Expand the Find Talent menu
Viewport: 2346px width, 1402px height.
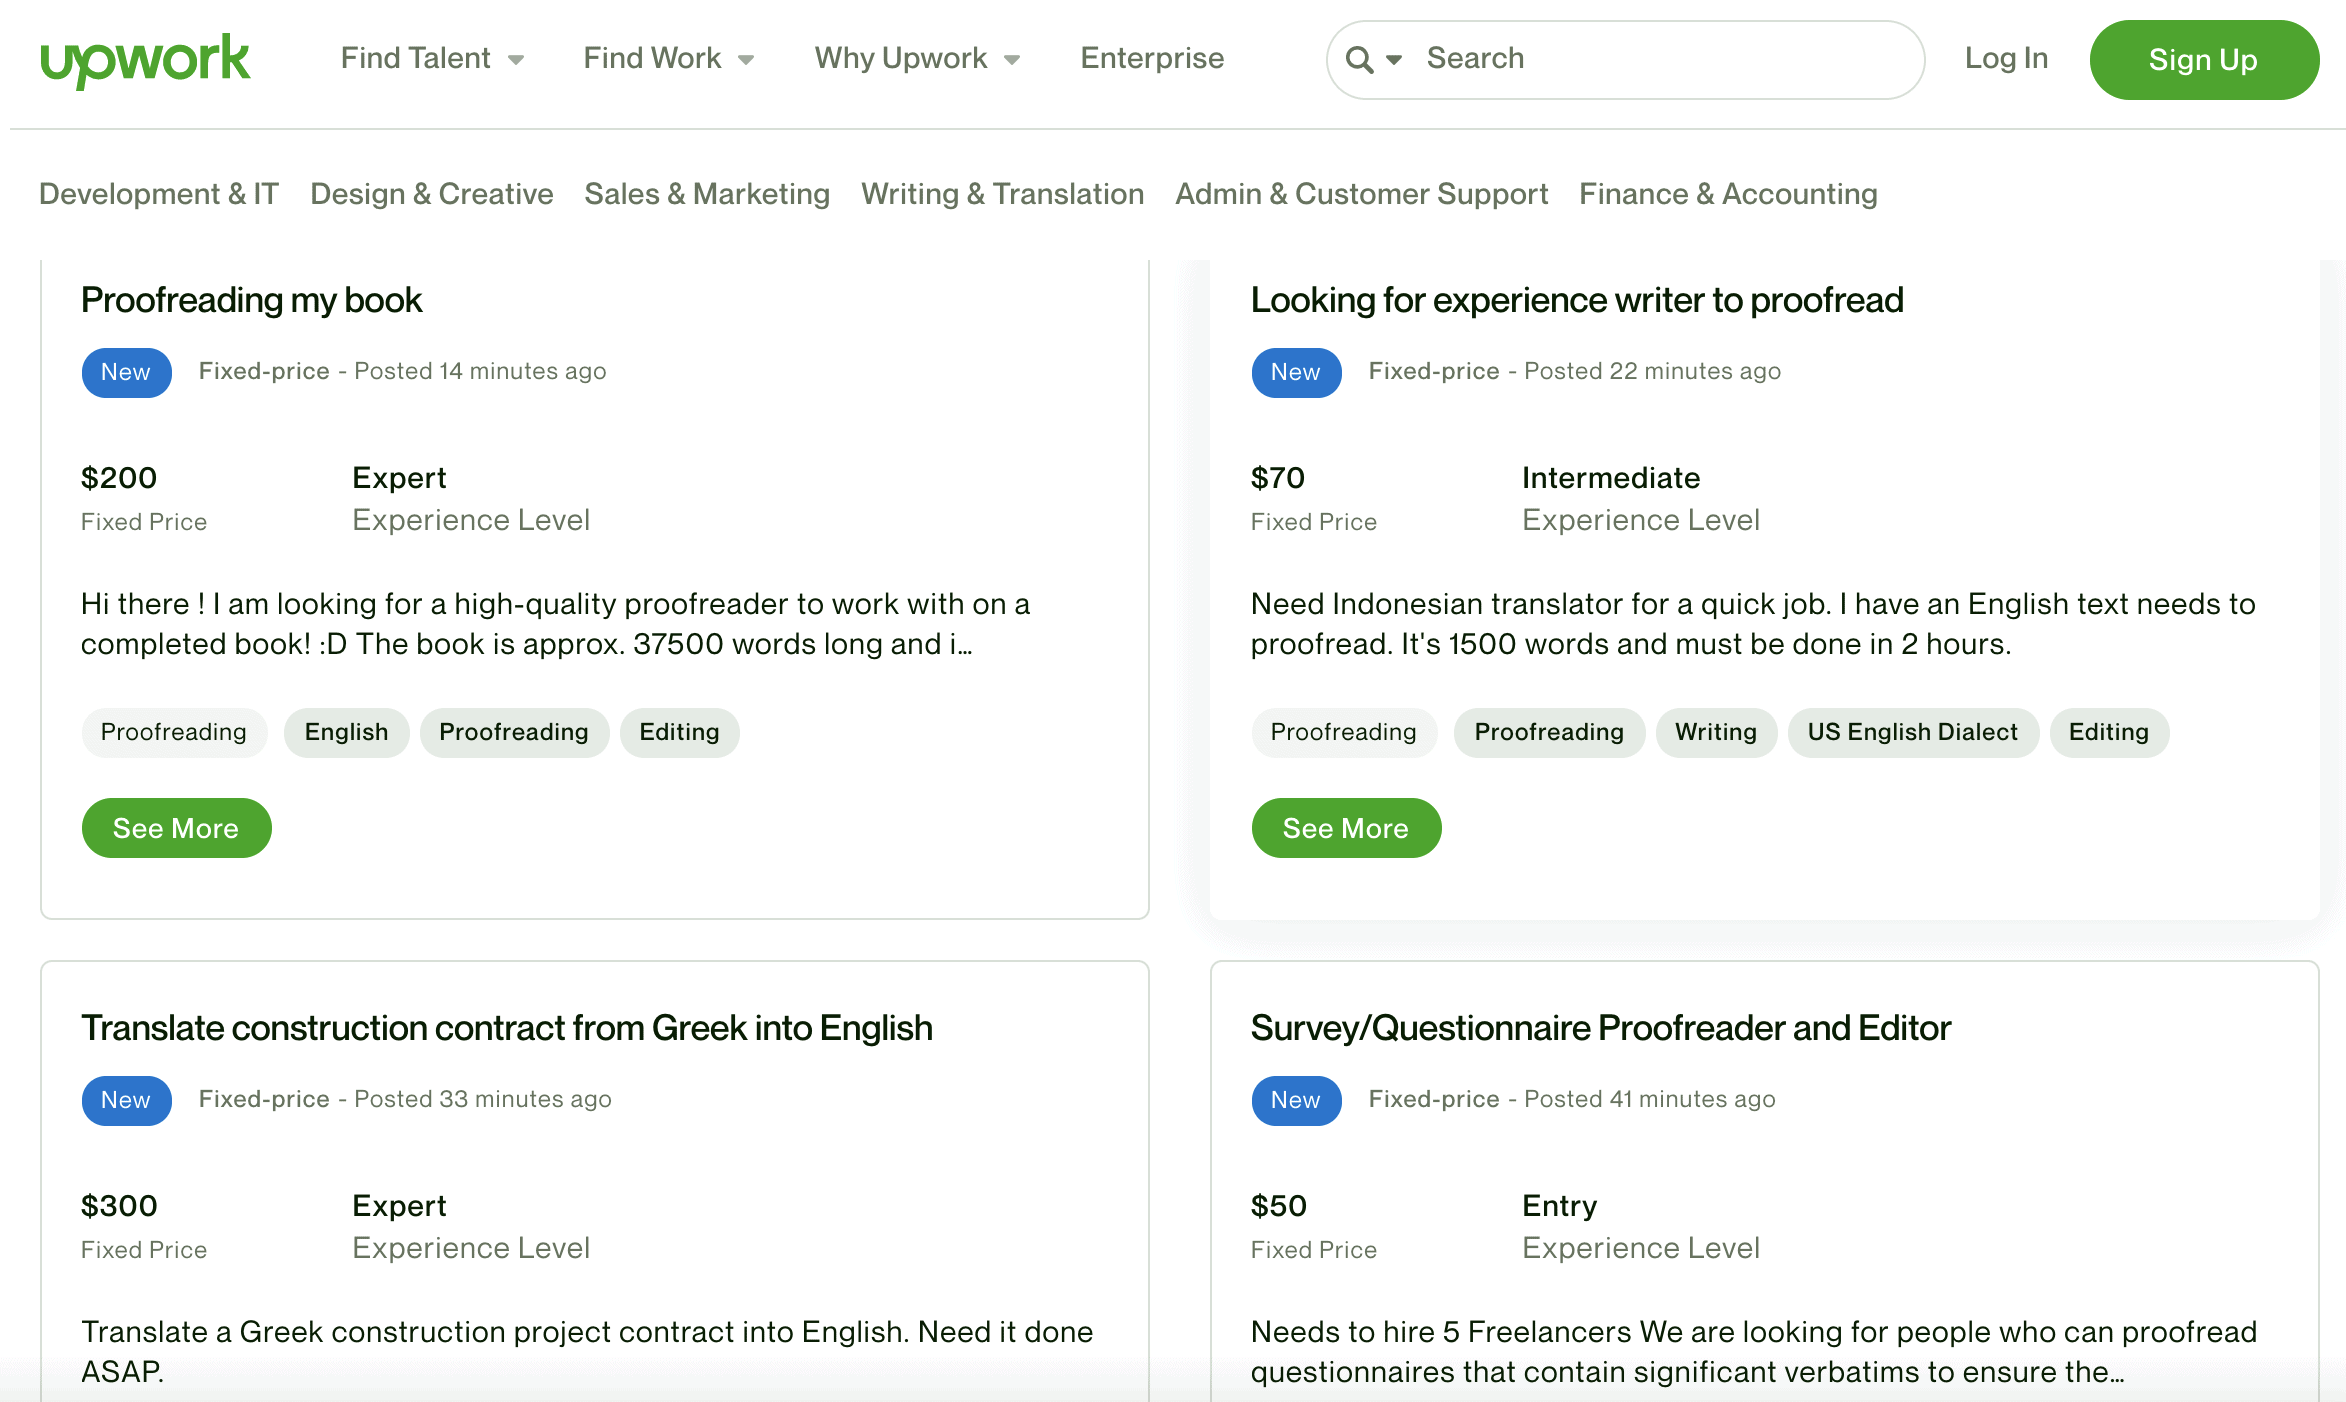click(431, 58)
